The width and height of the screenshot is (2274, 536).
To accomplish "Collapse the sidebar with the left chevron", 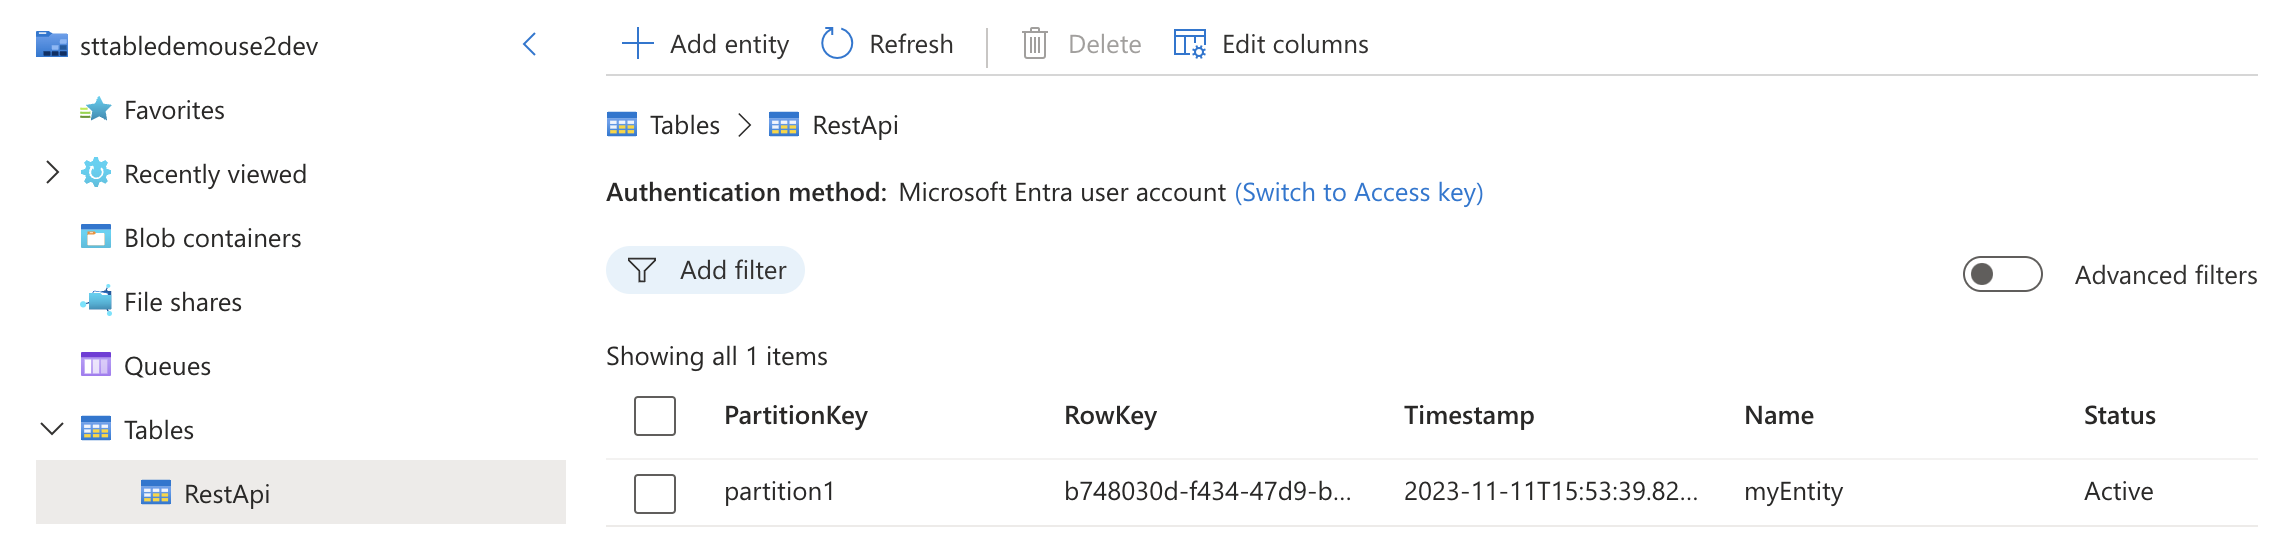I will click(x=530, y=44).
